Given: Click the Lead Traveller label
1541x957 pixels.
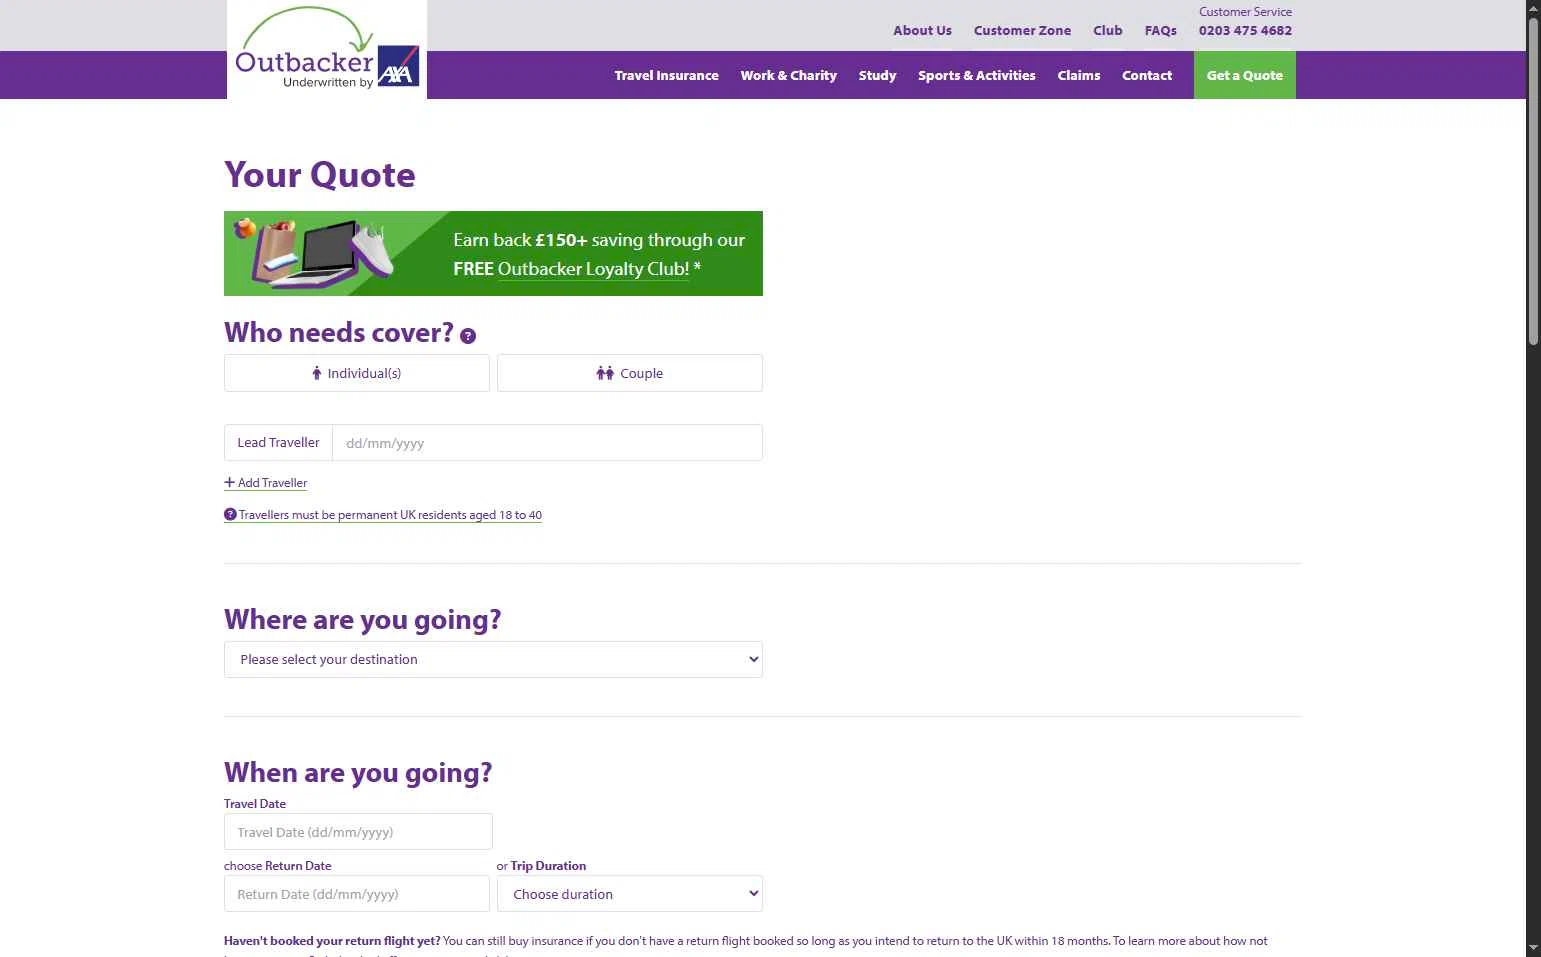Looking at the screenshot, I should click(x=278, y=443).
